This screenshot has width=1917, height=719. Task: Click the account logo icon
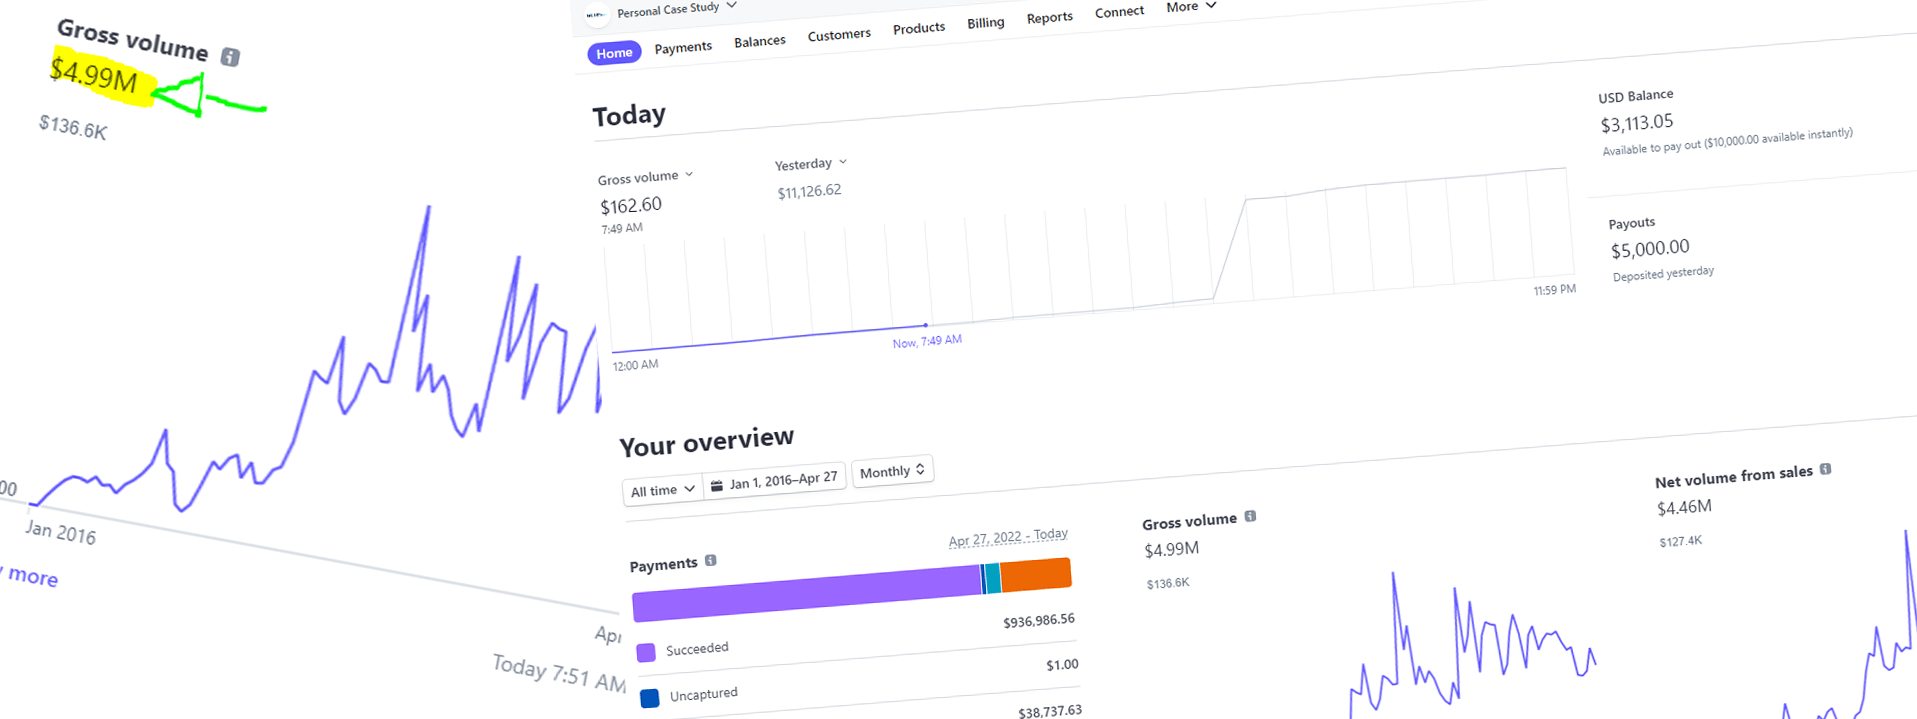tap(596, 15)
